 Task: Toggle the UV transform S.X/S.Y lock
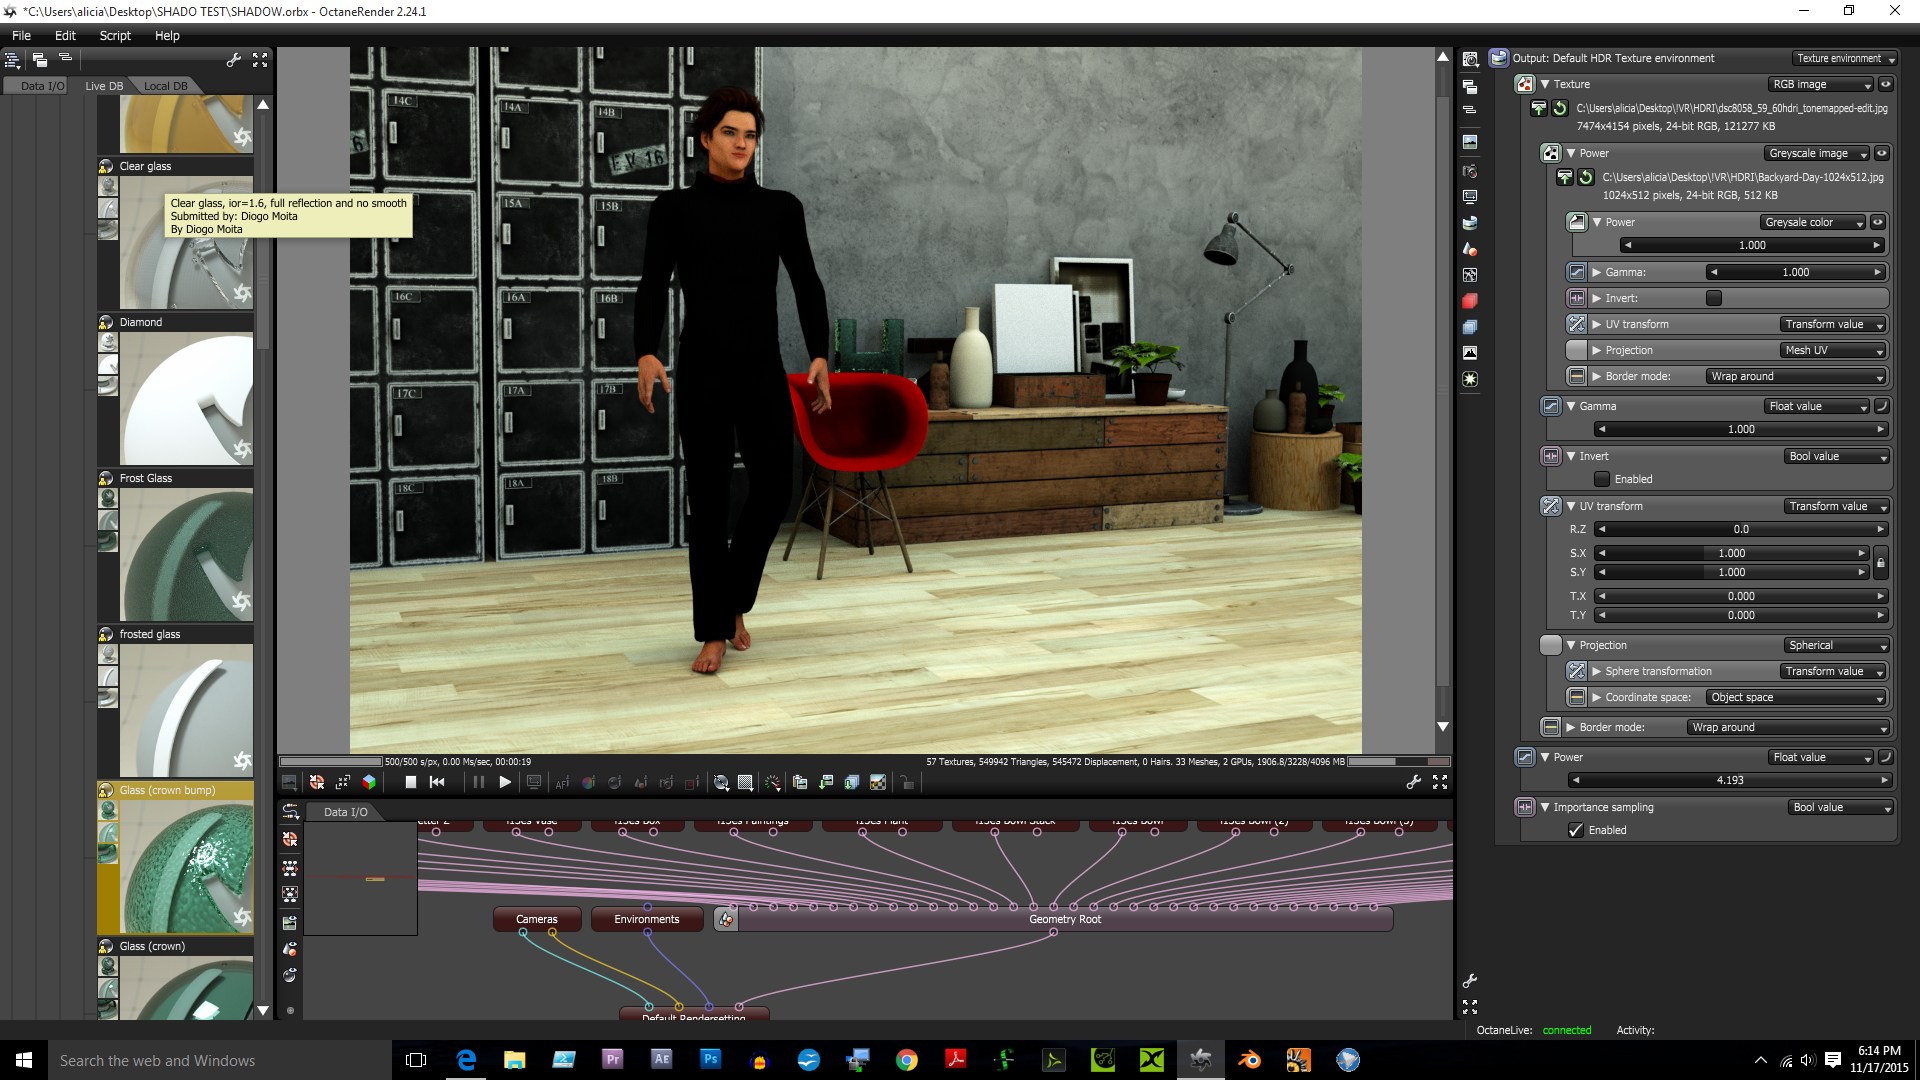click(x=1880, y=563)
